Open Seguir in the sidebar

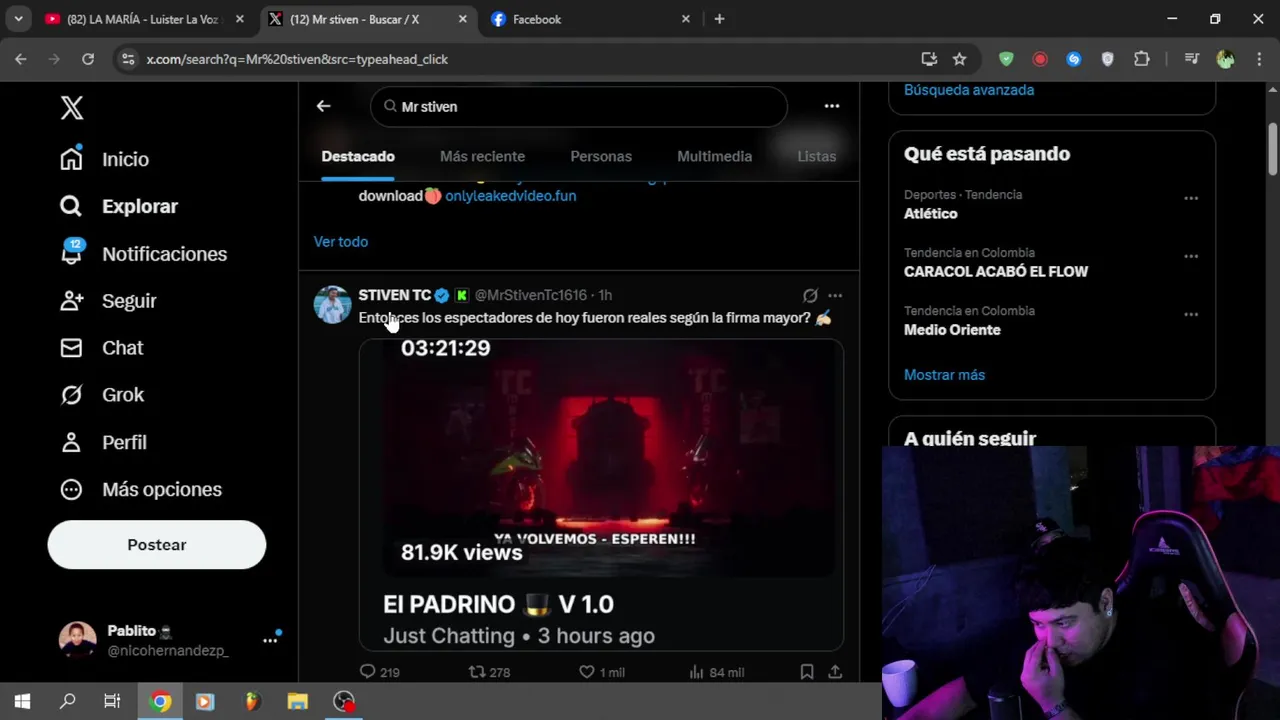tap(108, 300)
